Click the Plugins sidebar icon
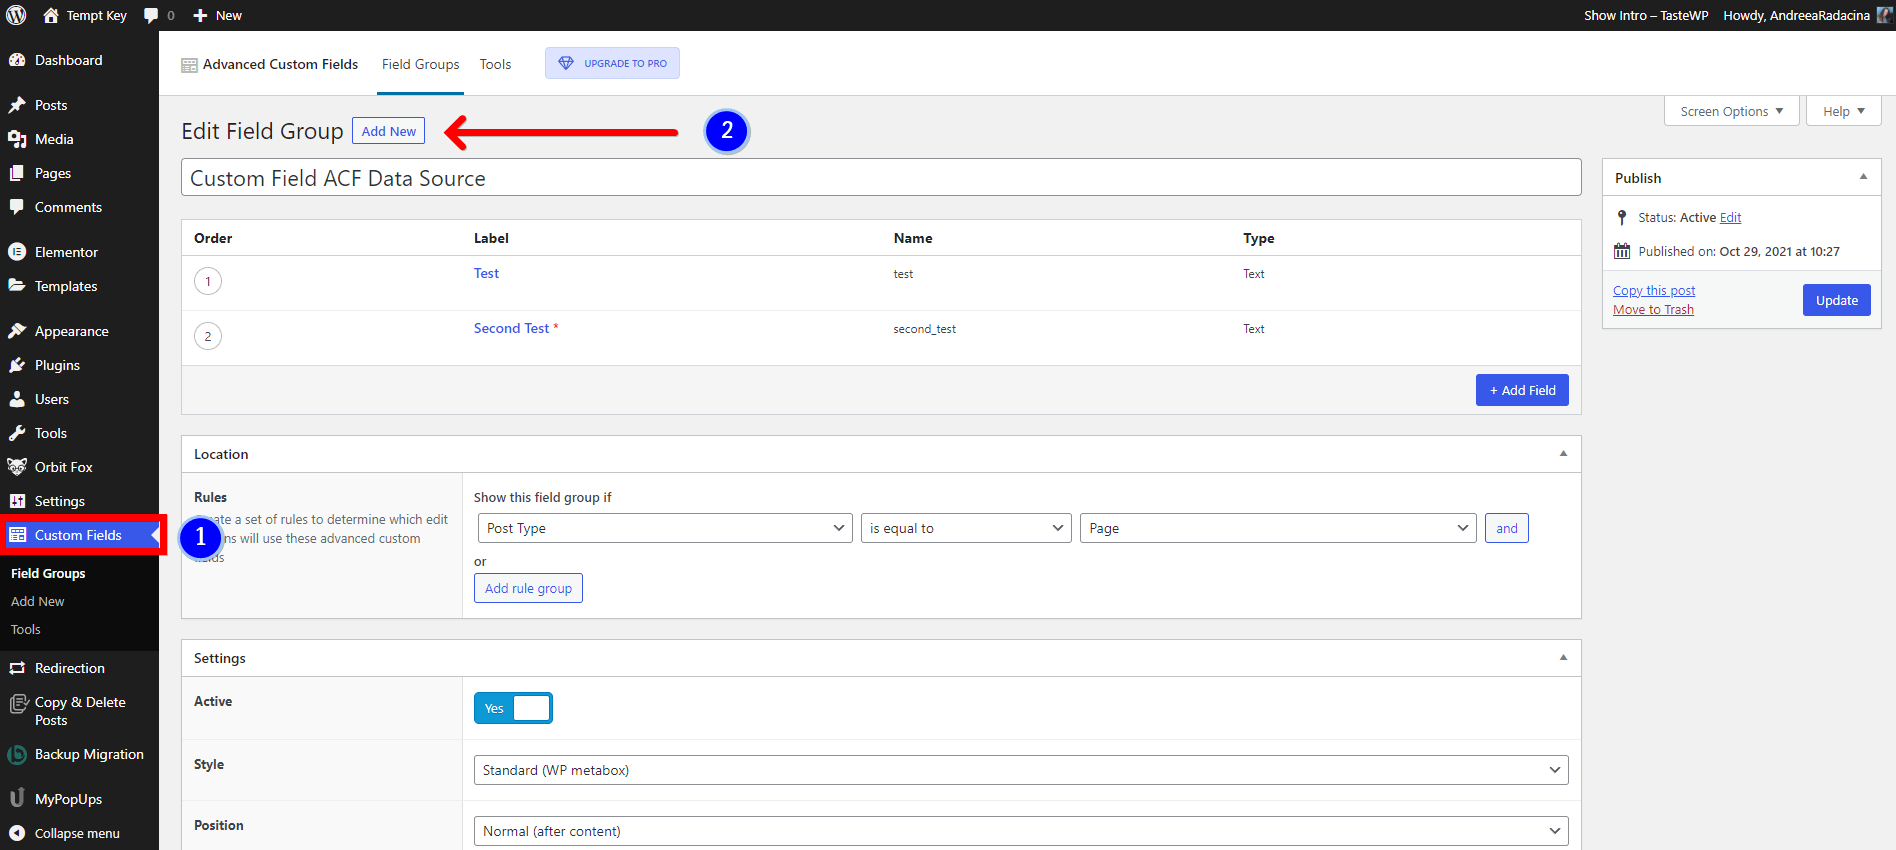This screenshot has width=1896, height=850. (x=17, y=365)
